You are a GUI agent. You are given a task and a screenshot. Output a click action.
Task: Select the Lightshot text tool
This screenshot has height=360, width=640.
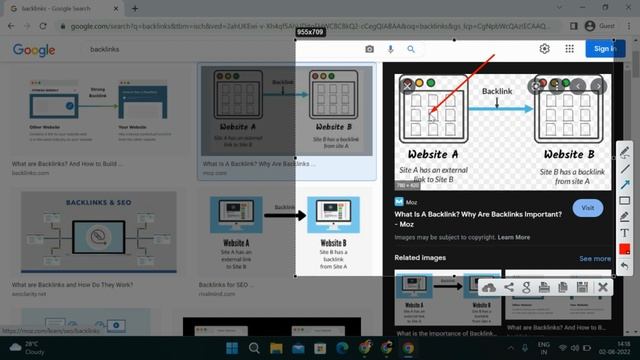tap(624, 233)
